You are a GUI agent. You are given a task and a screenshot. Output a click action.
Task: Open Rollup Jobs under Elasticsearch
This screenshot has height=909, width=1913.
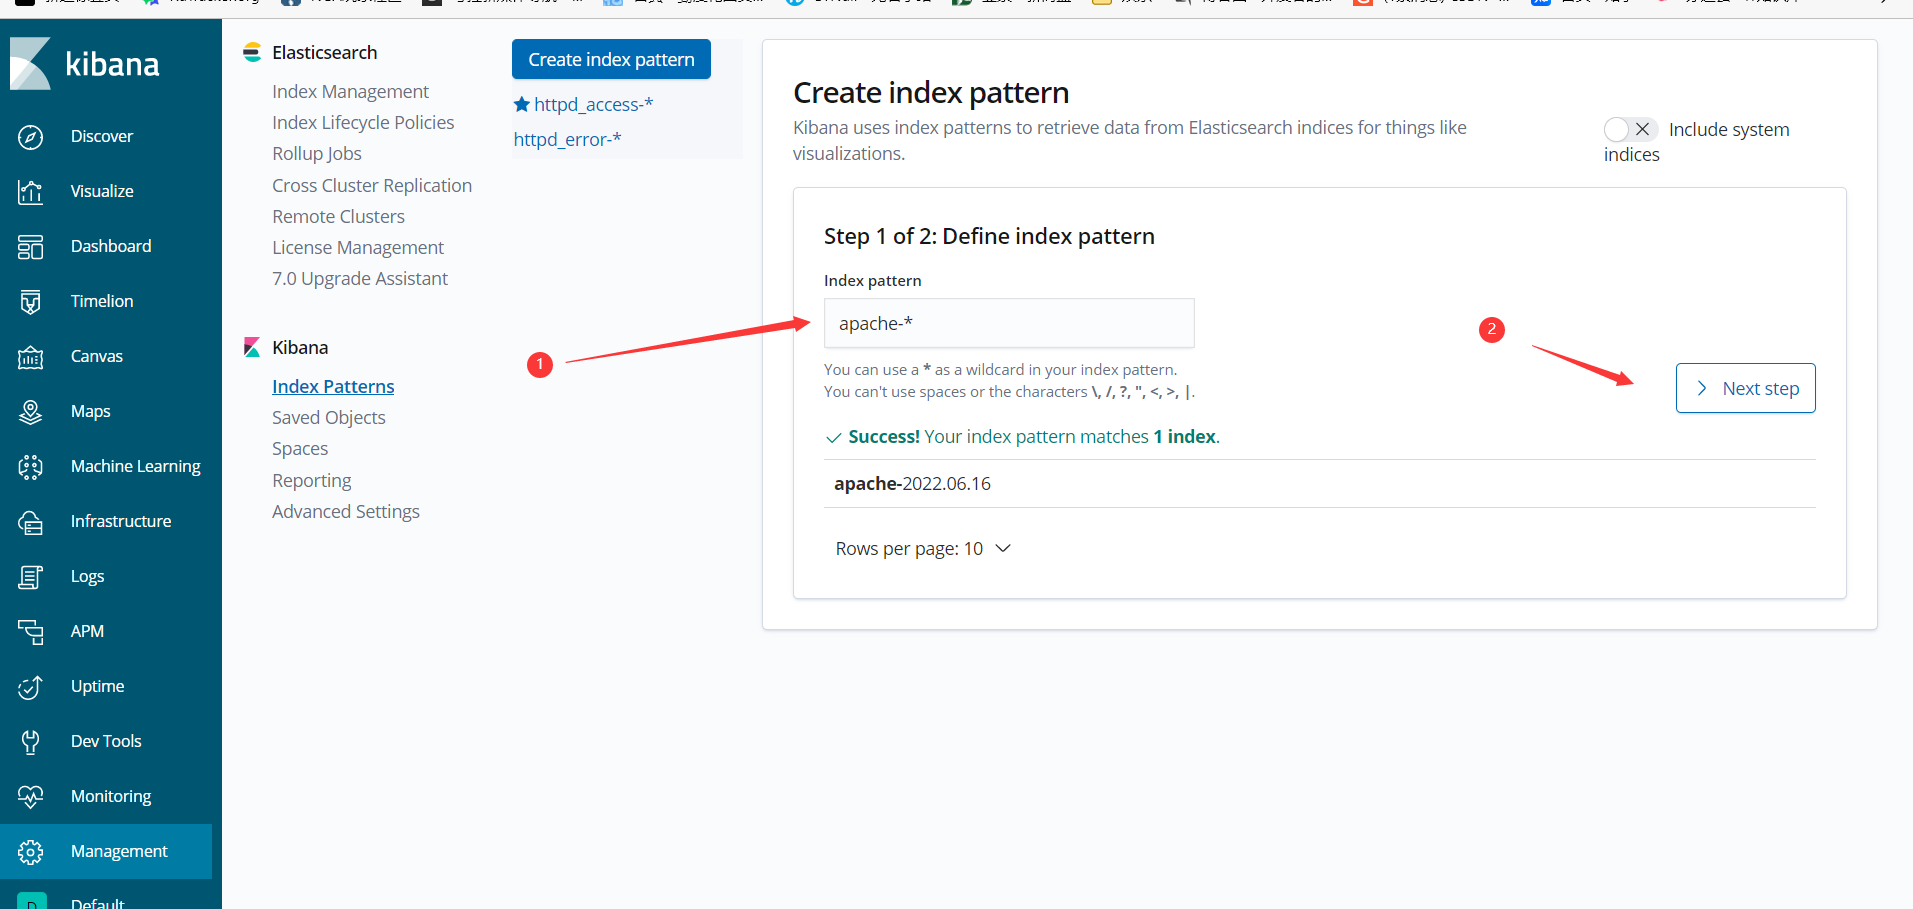317,153
